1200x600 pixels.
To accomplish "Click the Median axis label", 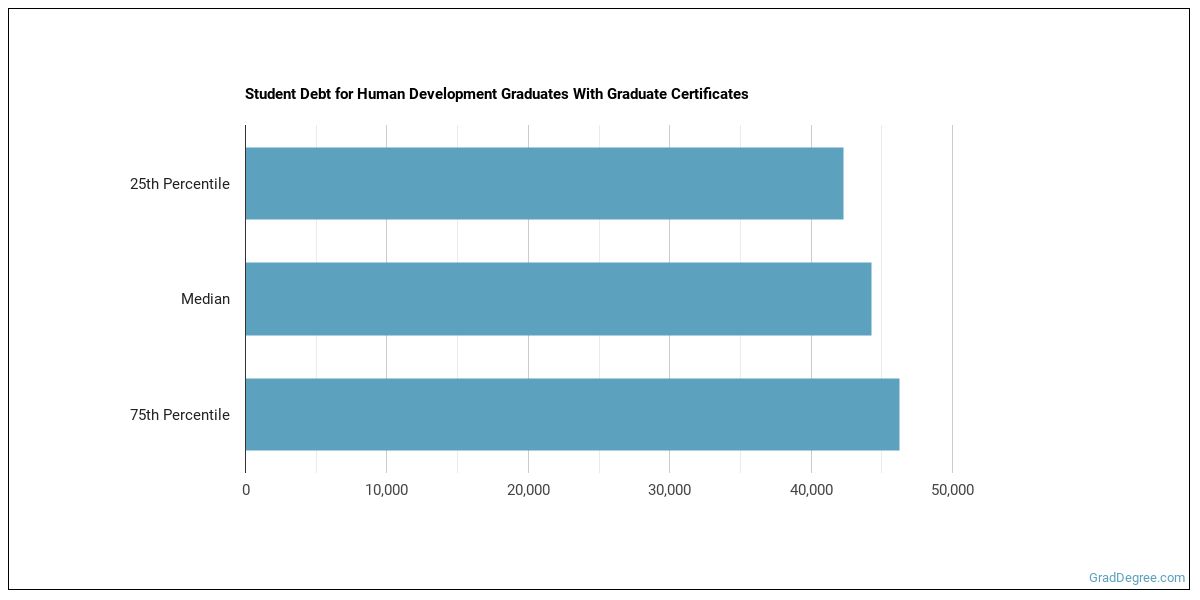I will tap(205, 299).
